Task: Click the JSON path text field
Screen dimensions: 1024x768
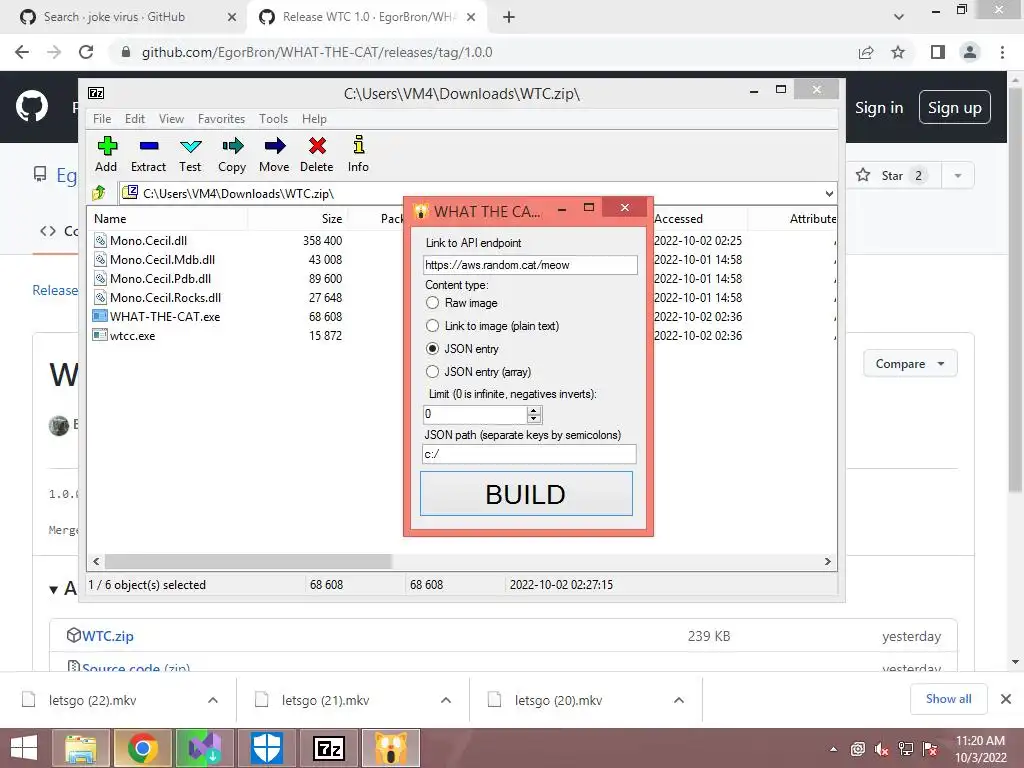Action: [x=529, y=454]
